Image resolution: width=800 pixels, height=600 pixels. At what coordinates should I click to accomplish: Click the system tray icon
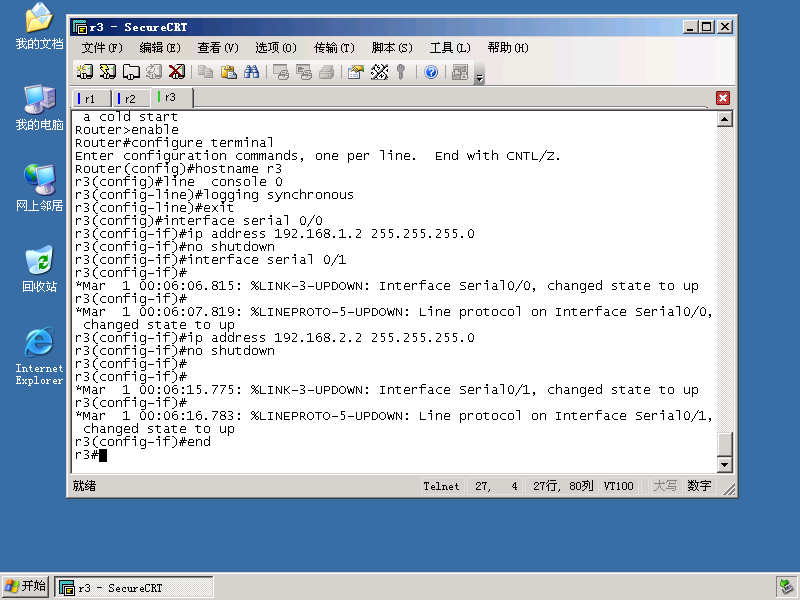click(x=786, y=587)
